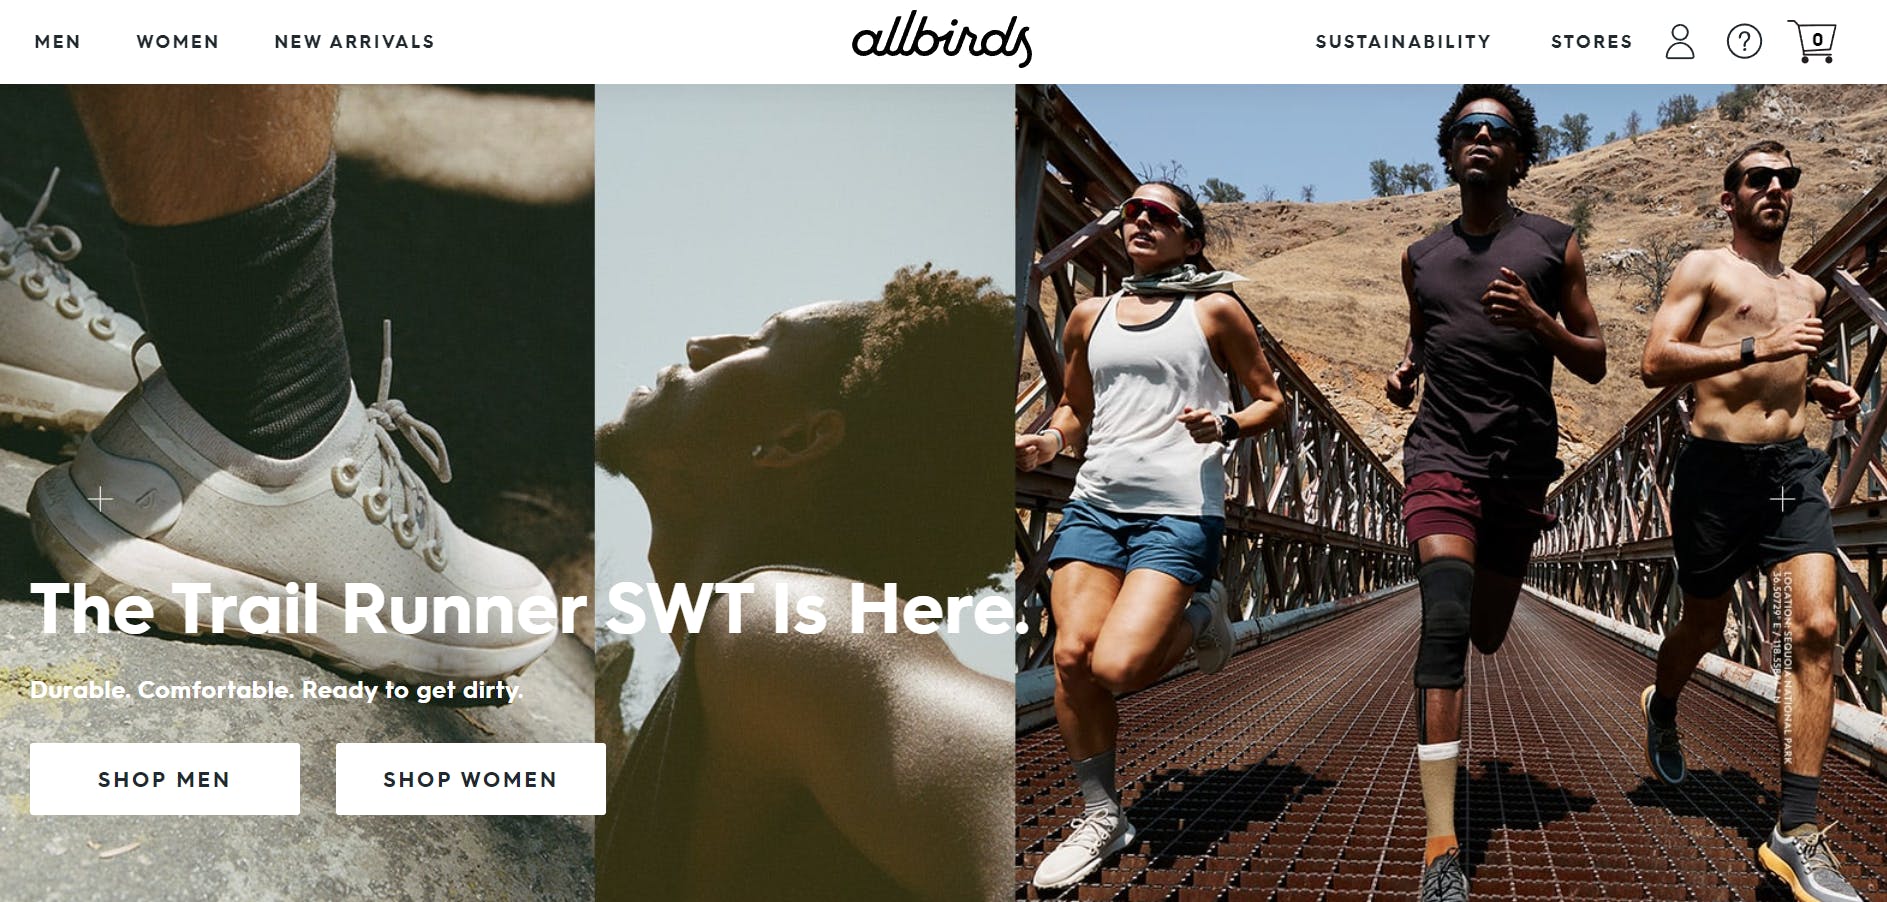Open the user account icon
Screen dimensions: 1887x902
(x=1680, y=42)
